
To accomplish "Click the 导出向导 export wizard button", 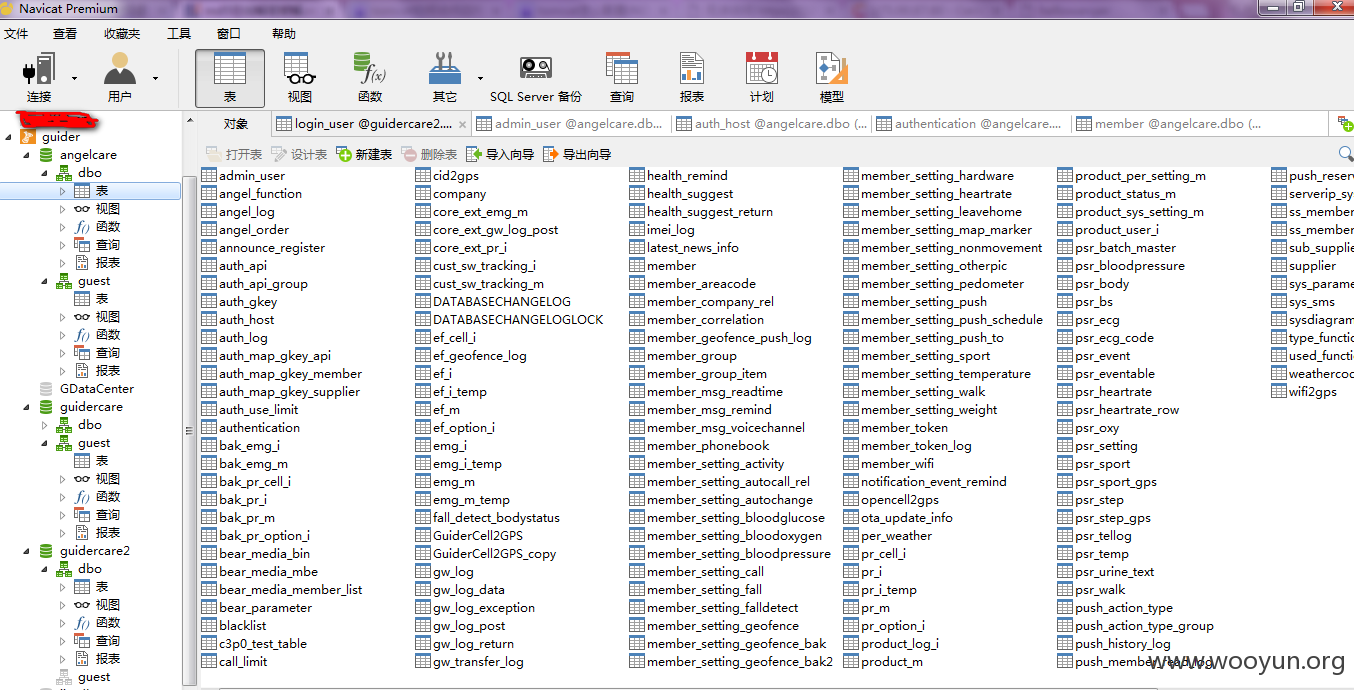I will tap(577, 154).
